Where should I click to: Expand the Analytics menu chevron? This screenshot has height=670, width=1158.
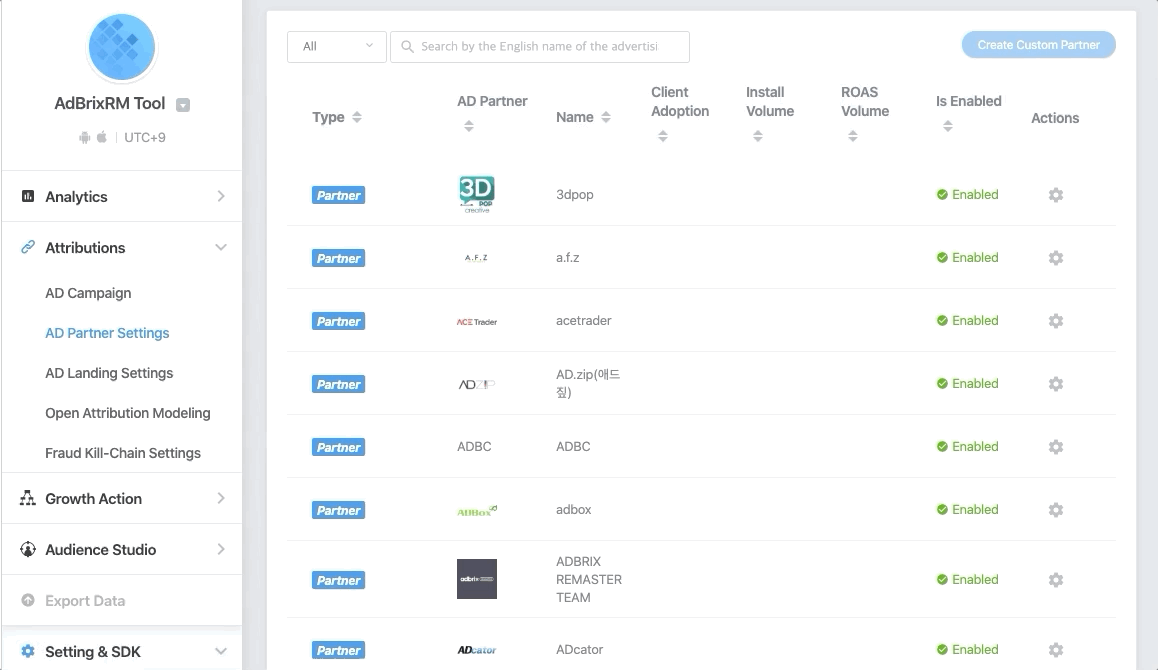(x=221, y=196)
